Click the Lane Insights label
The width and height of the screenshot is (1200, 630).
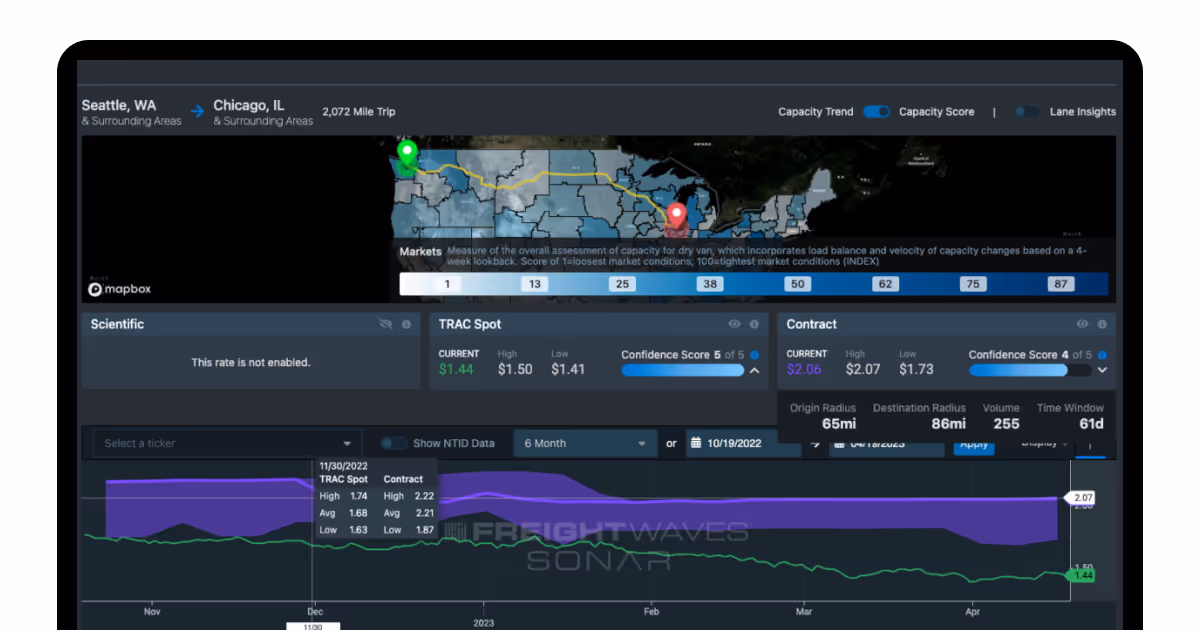click(x=1083, y=112)
